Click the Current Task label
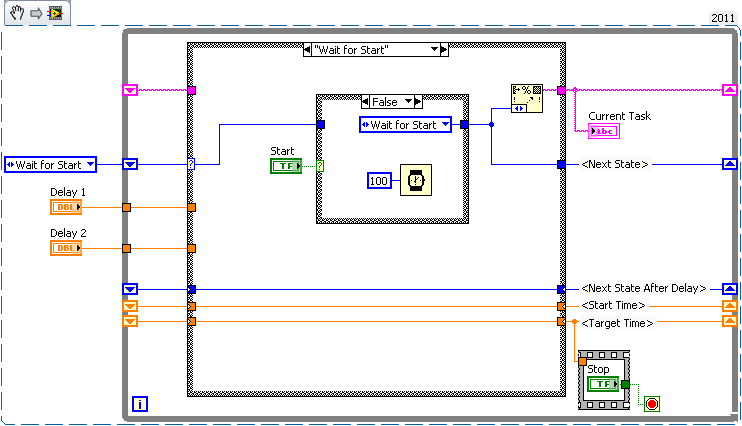 click(619, 116)
